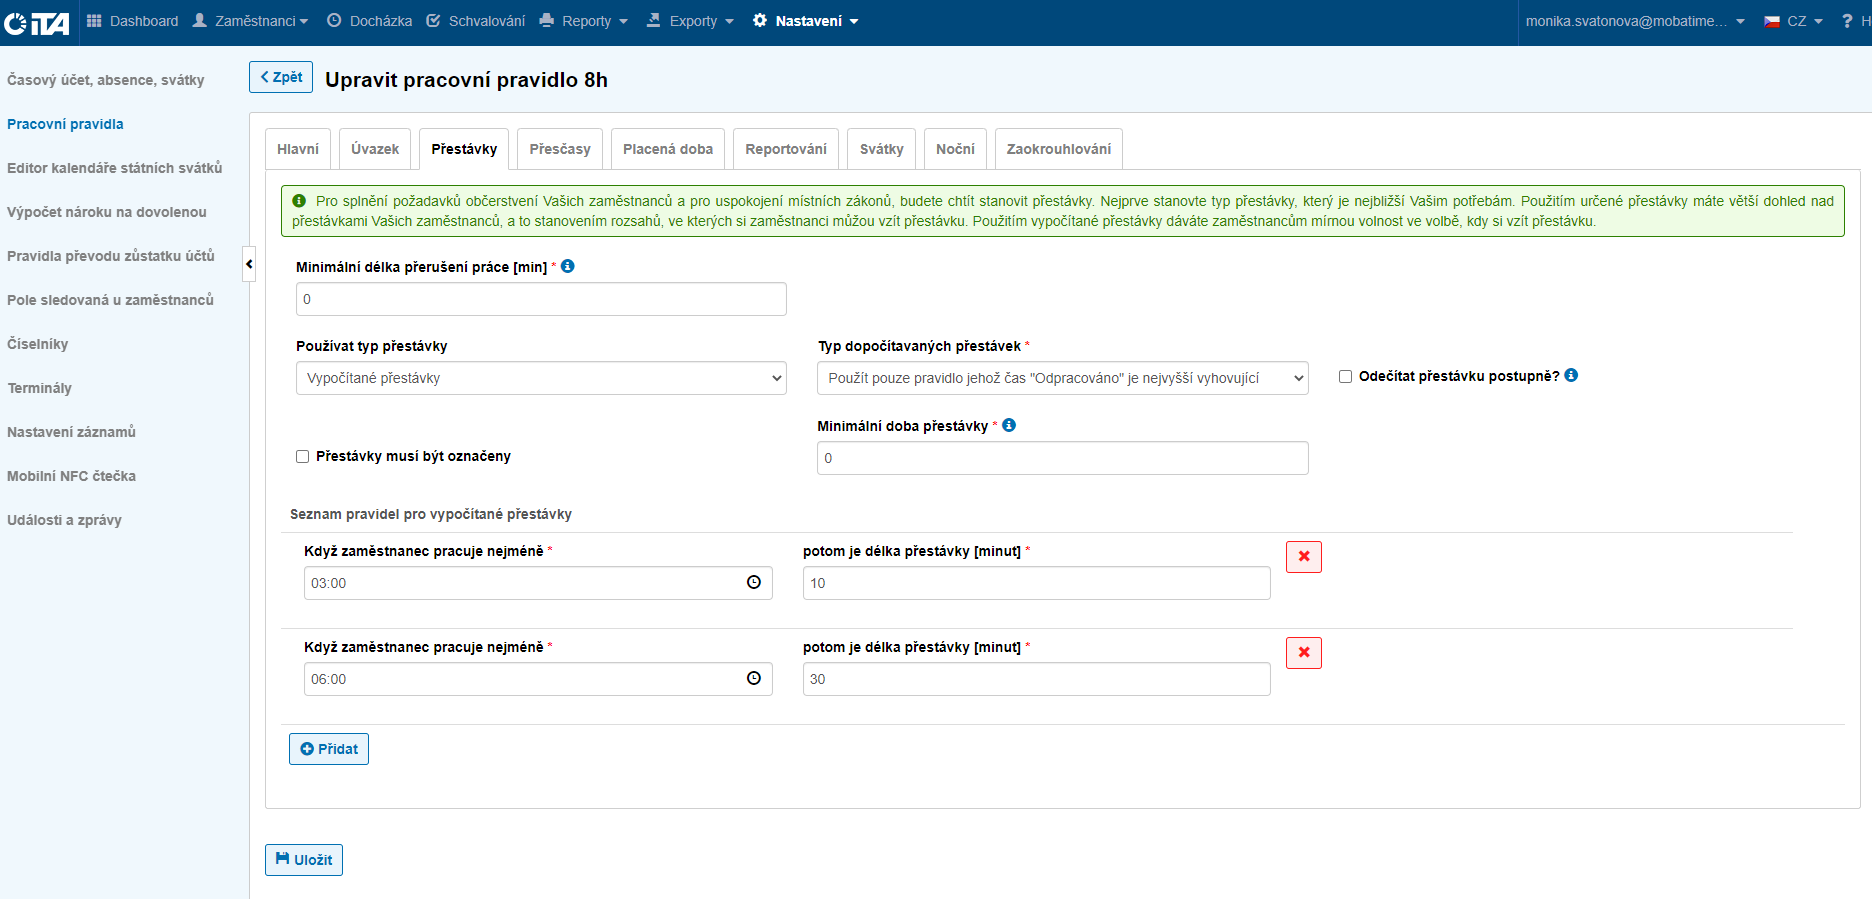The height and width of the screenshot is (899, 1872).
Task: Collapse the left sidebar with arrow handle
Action: click(249, 264)
